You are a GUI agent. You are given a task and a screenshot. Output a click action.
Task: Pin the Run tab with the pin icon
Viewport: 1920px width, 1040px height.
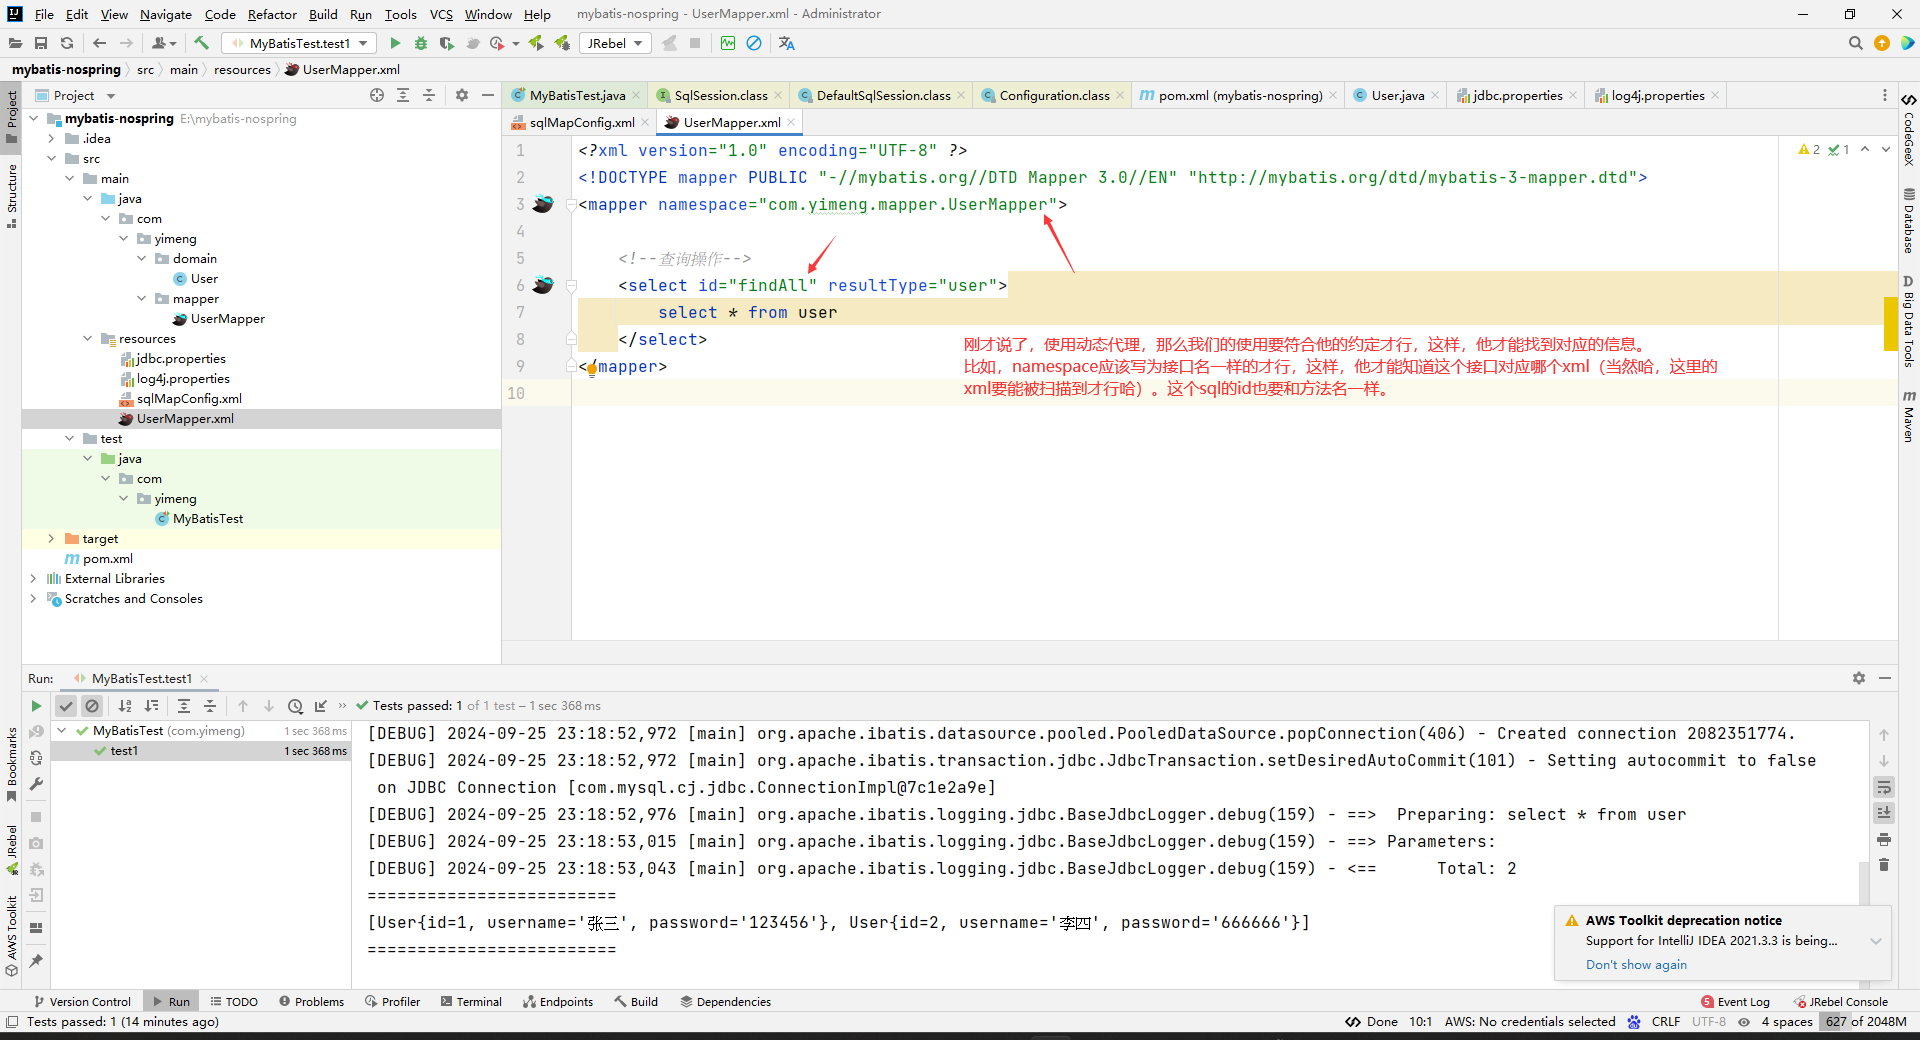coord(36,961)
